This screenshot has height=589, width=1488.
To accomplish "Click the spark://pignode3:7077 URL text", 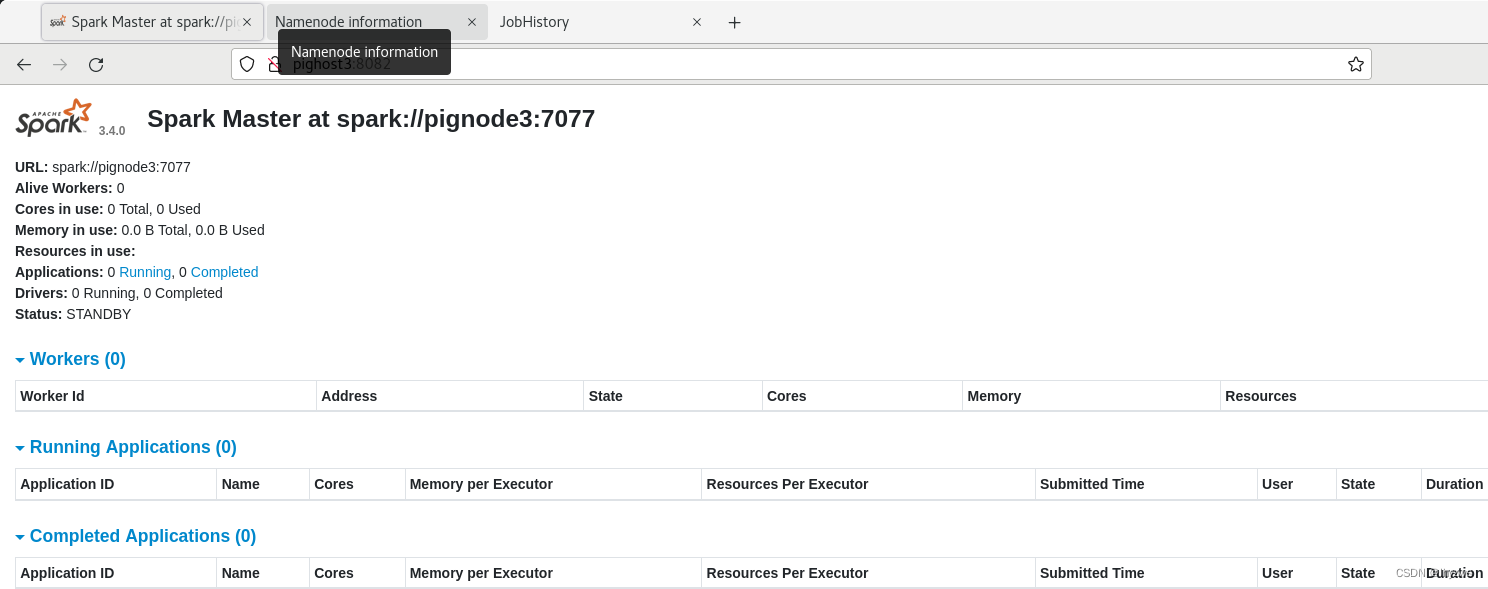I will (121, 167).
